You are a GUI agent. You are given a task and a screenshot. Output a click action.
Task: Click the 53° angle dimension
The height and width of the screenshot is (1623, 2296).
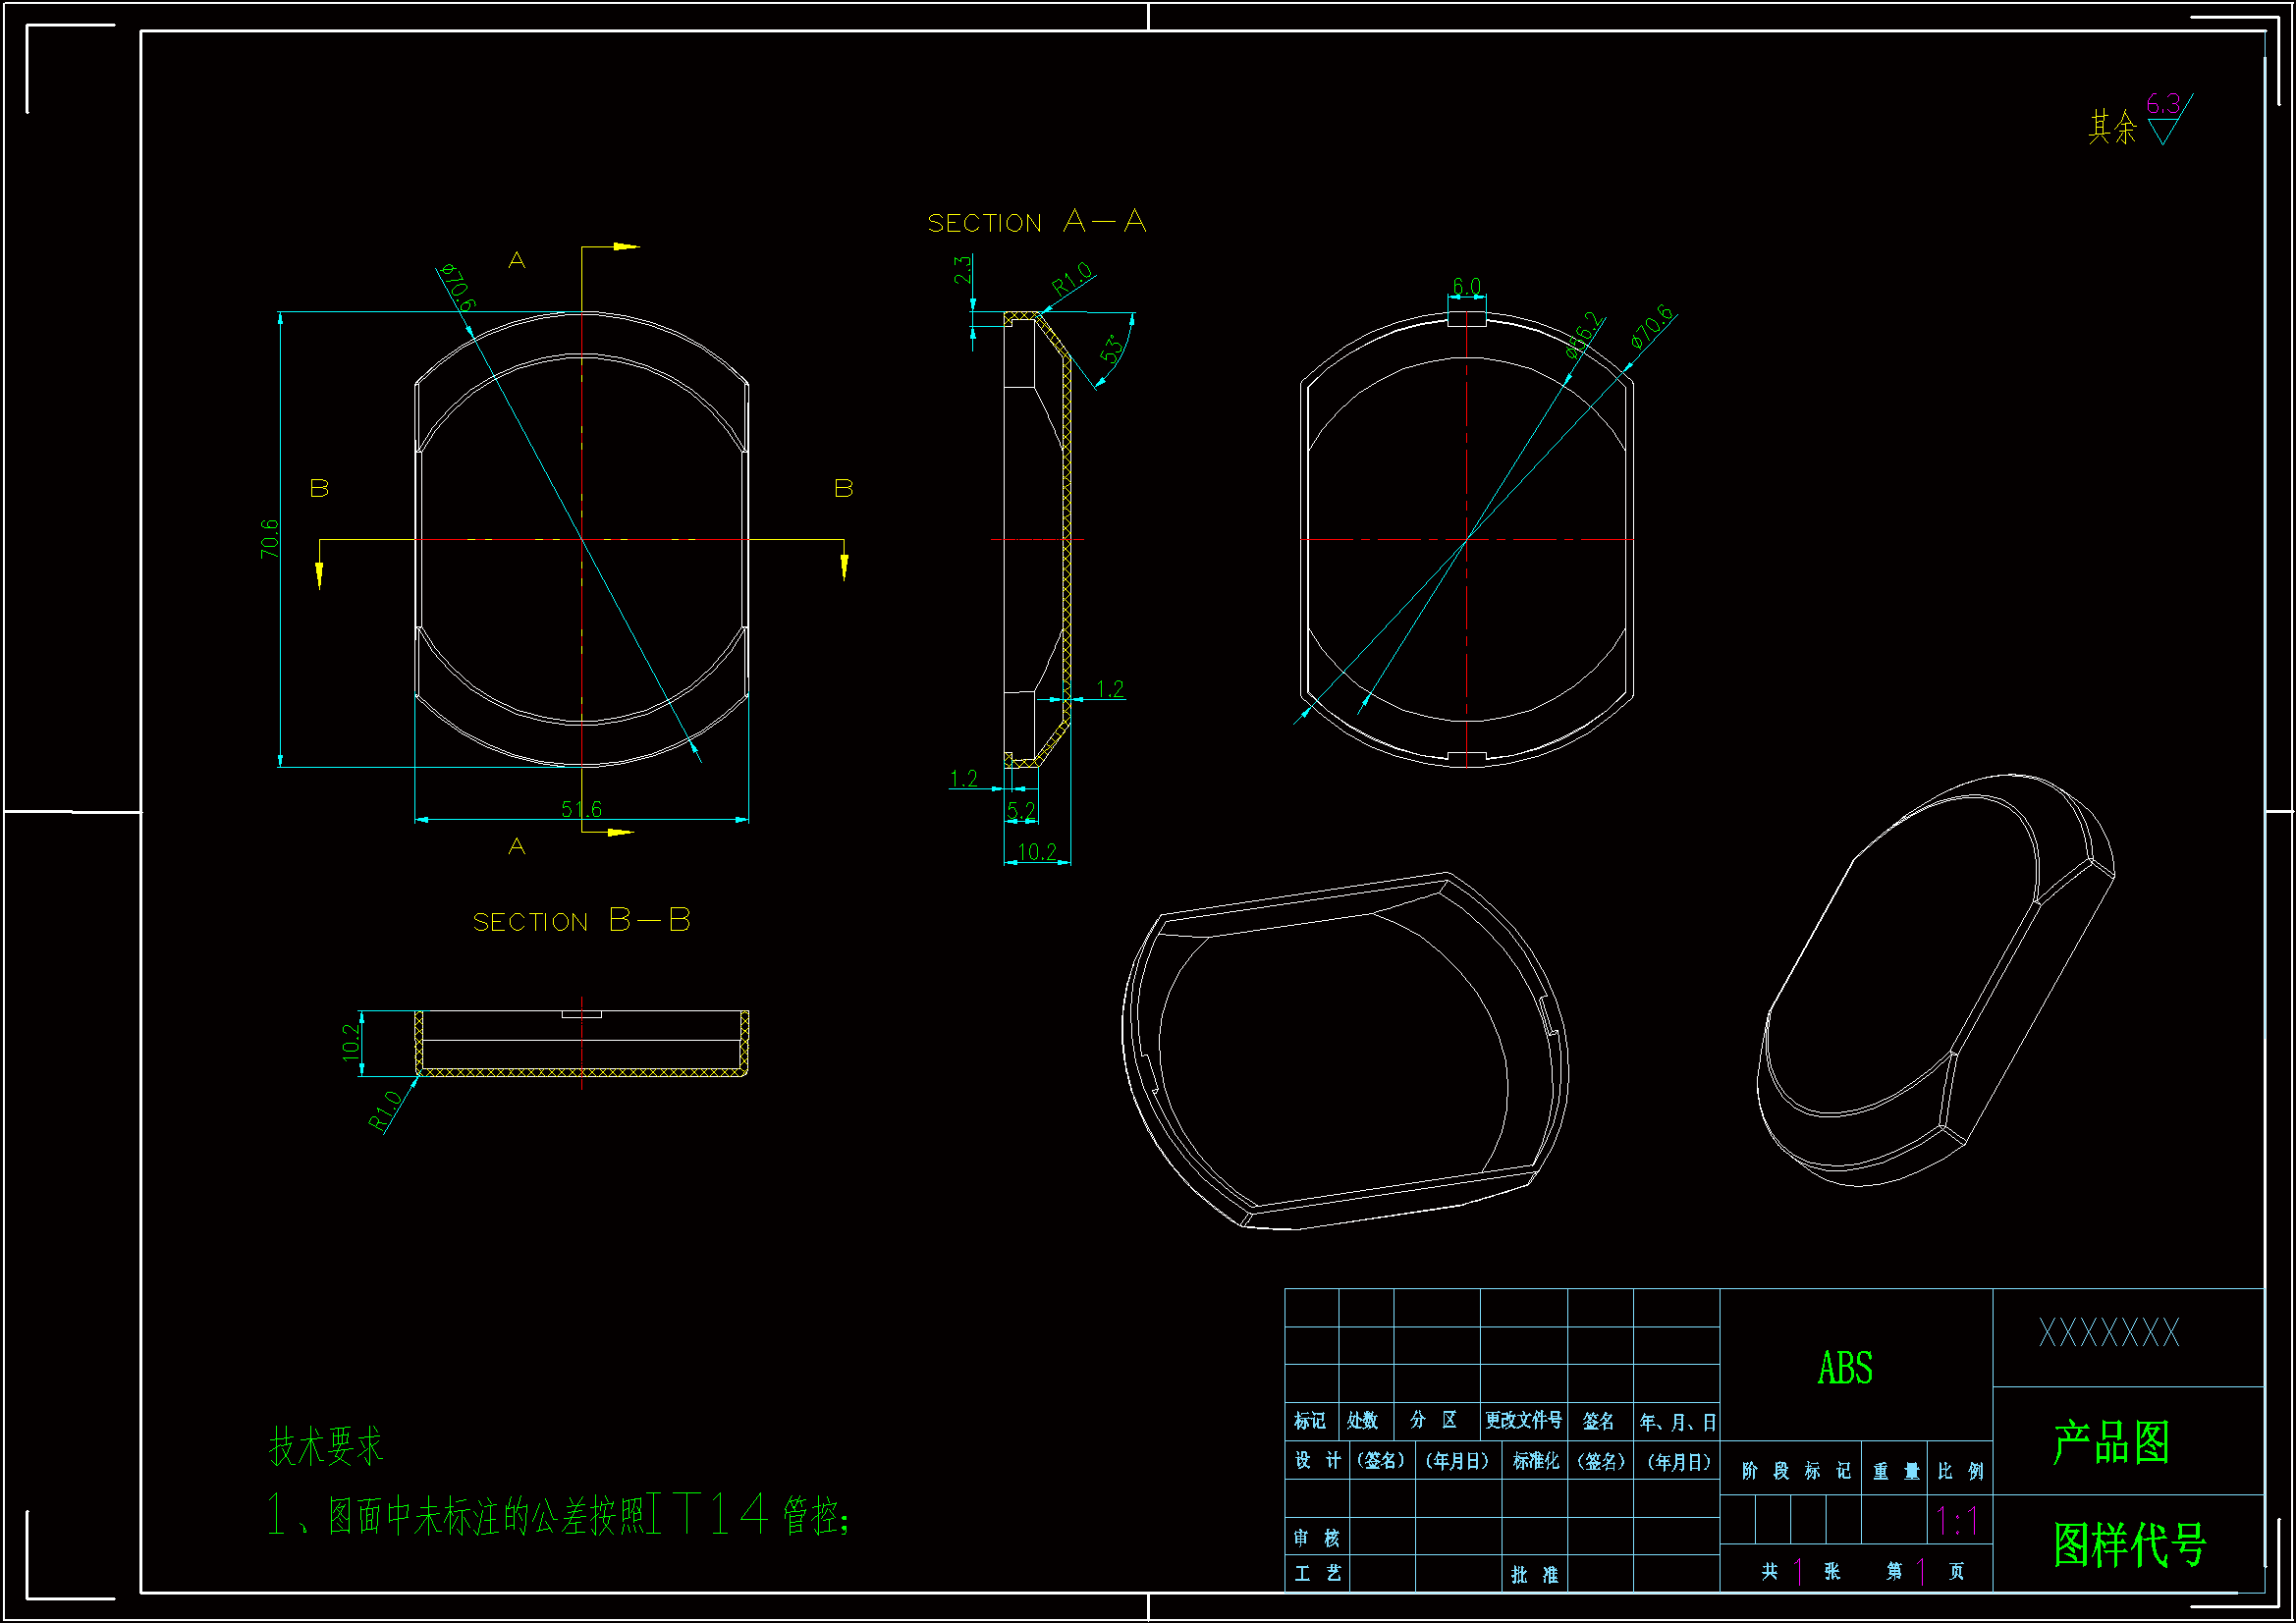1112,348
